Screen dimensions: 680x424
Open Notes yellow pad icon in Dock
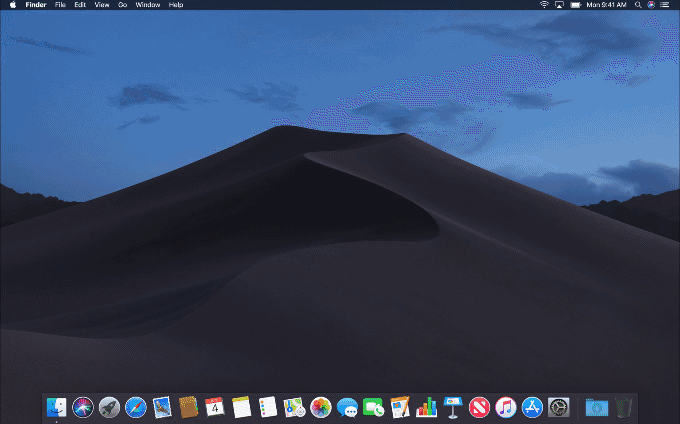pyautogui.click(x=242, y=408)
